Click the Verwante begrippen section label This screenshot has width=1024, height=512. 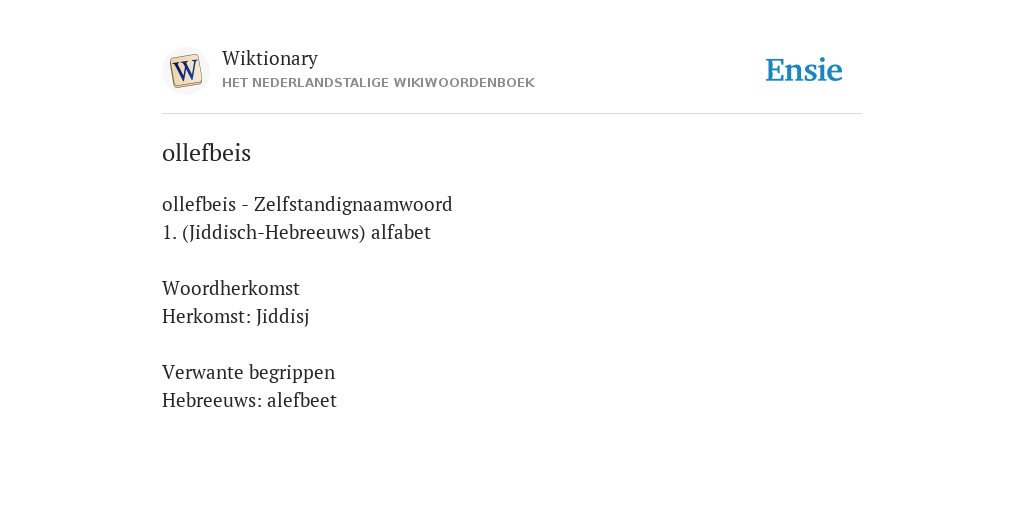pyautogui.click(x=248, y=373)
